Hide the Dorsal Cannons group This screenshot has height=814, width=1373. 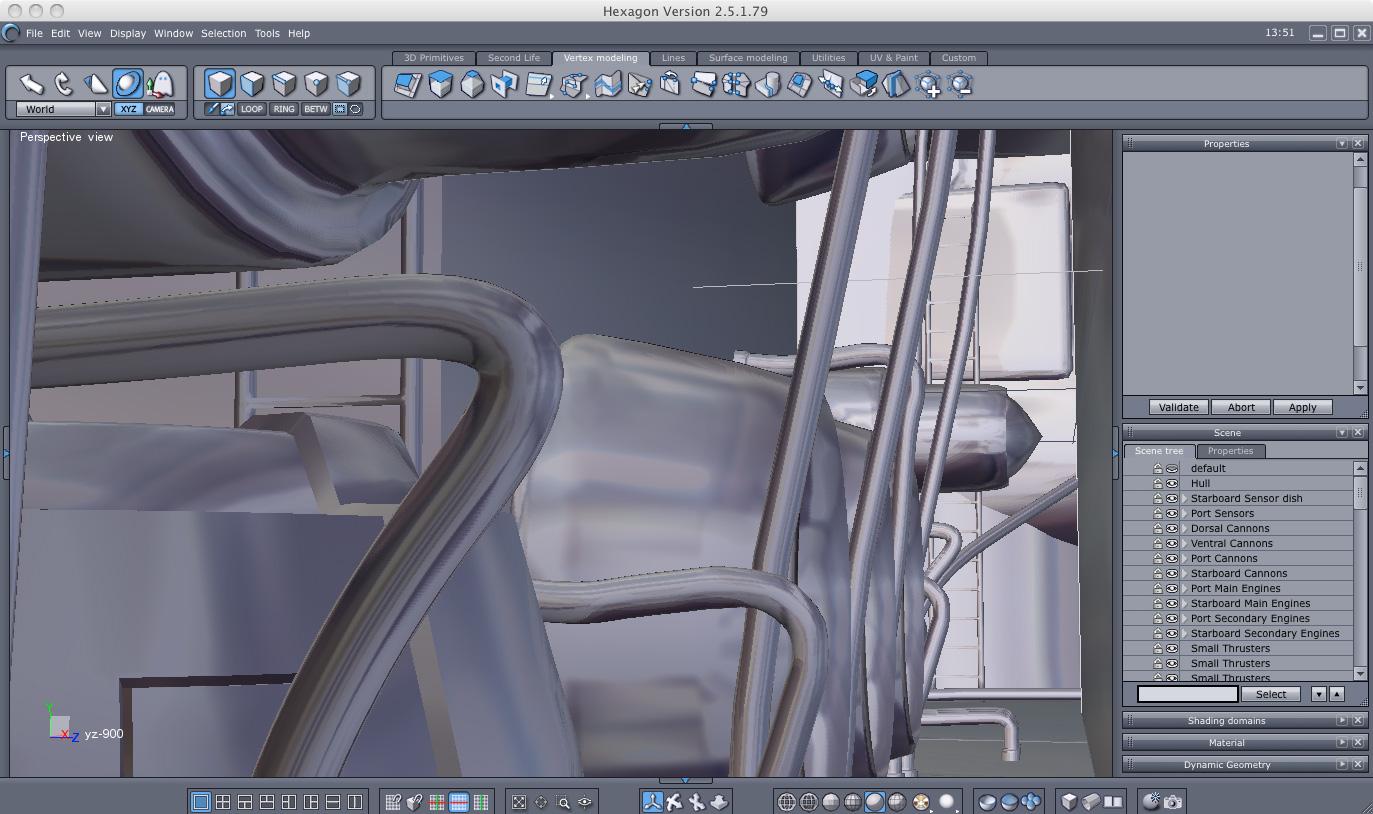point(1172,528)
